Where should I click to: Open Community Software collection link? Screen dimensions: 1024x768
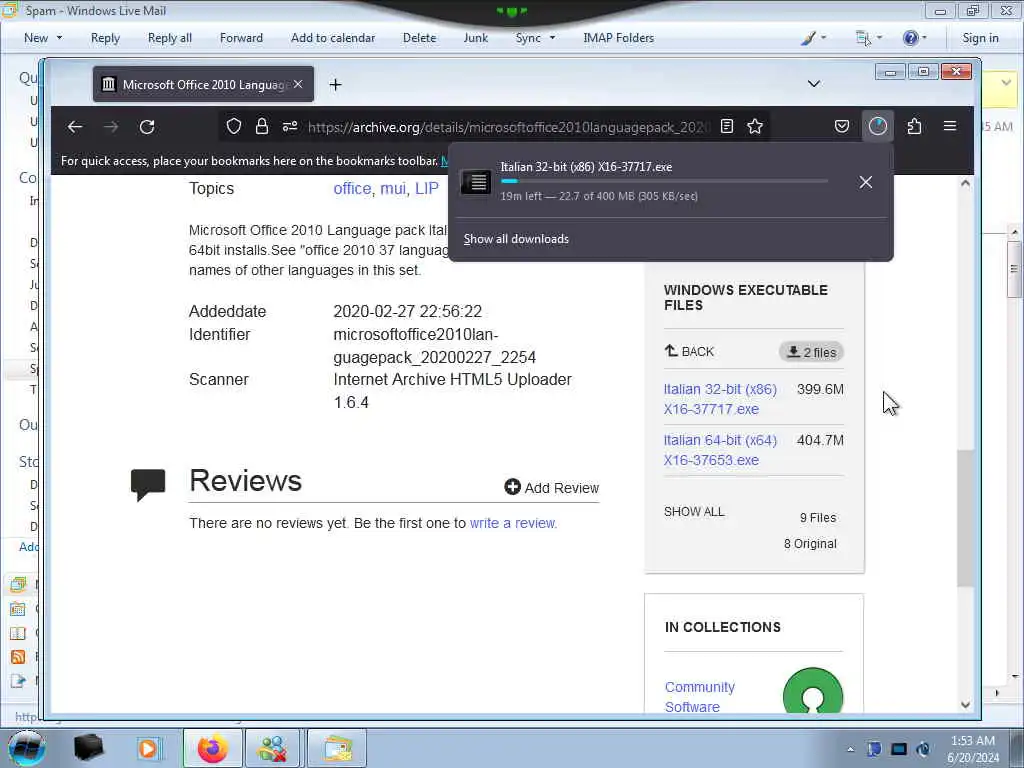click(699, 697)
